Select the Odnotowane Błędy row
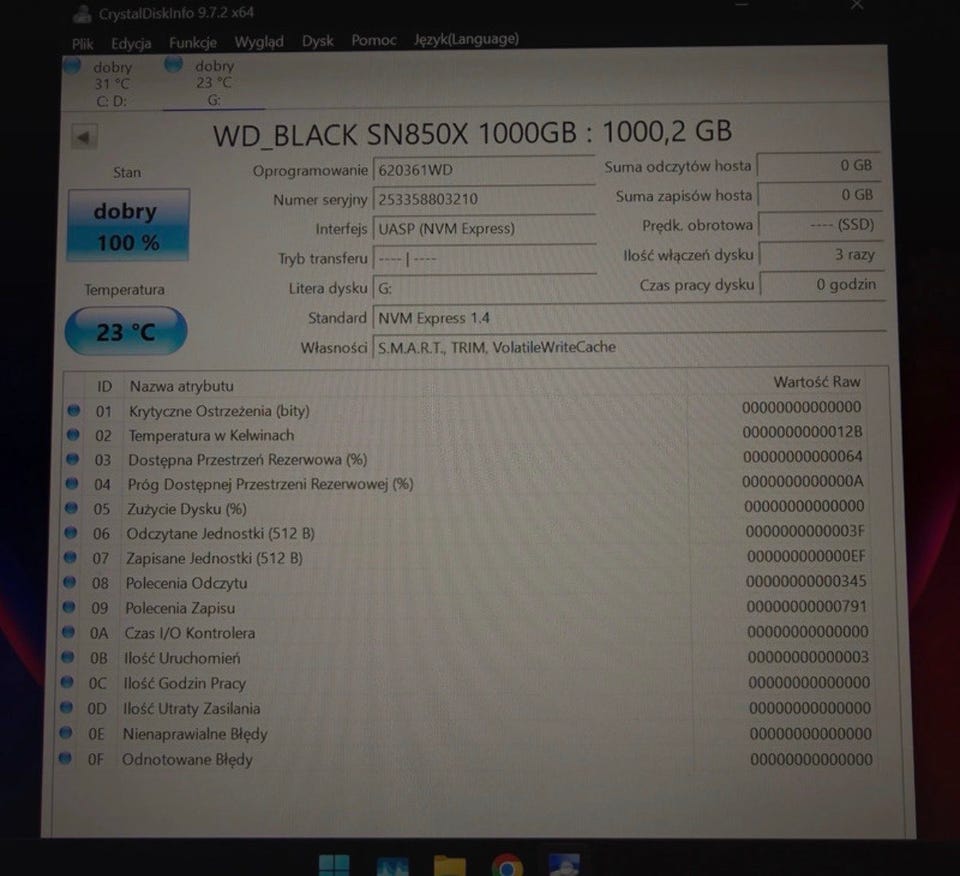The width and height of the screenshot is (960, 876). (468, 759)
